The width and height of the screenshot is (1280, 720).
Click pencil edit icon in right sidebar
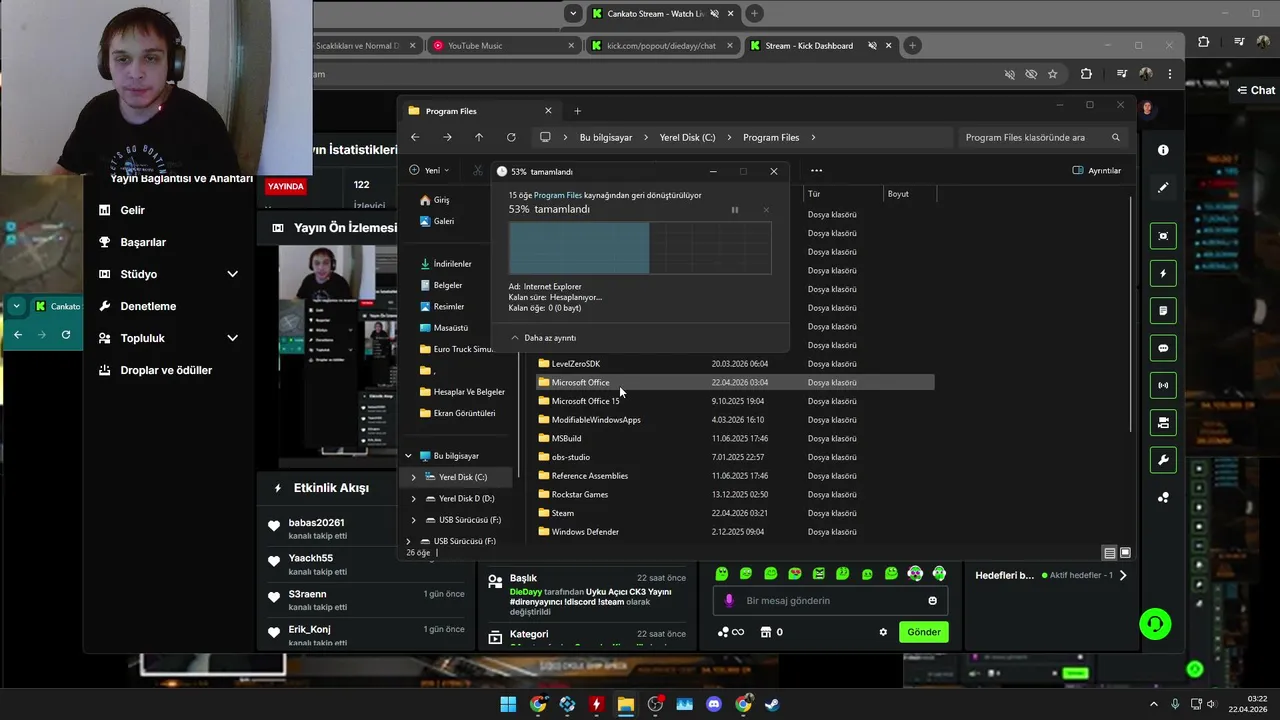click(1163, 187)
